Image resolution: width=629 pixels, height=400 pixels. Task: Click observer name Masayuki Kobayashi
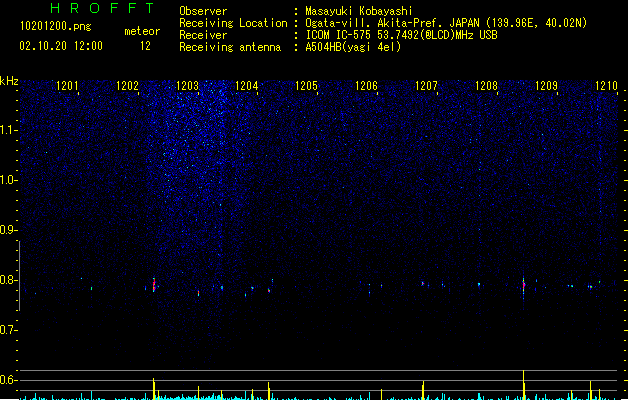click(x=359, y=11)
